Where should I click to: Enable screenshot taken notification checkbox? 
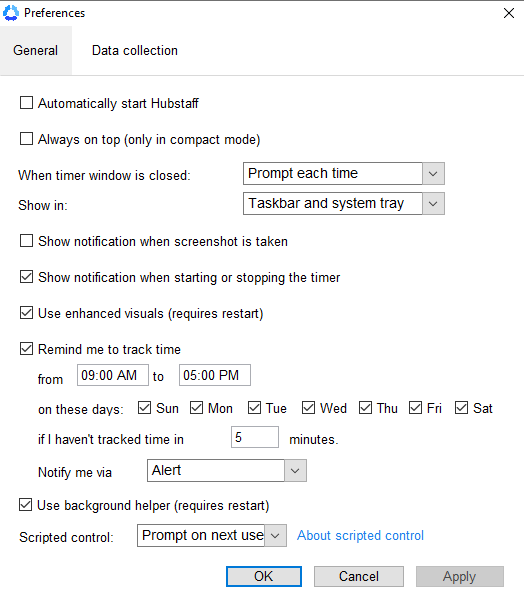(x=26, y=241)
